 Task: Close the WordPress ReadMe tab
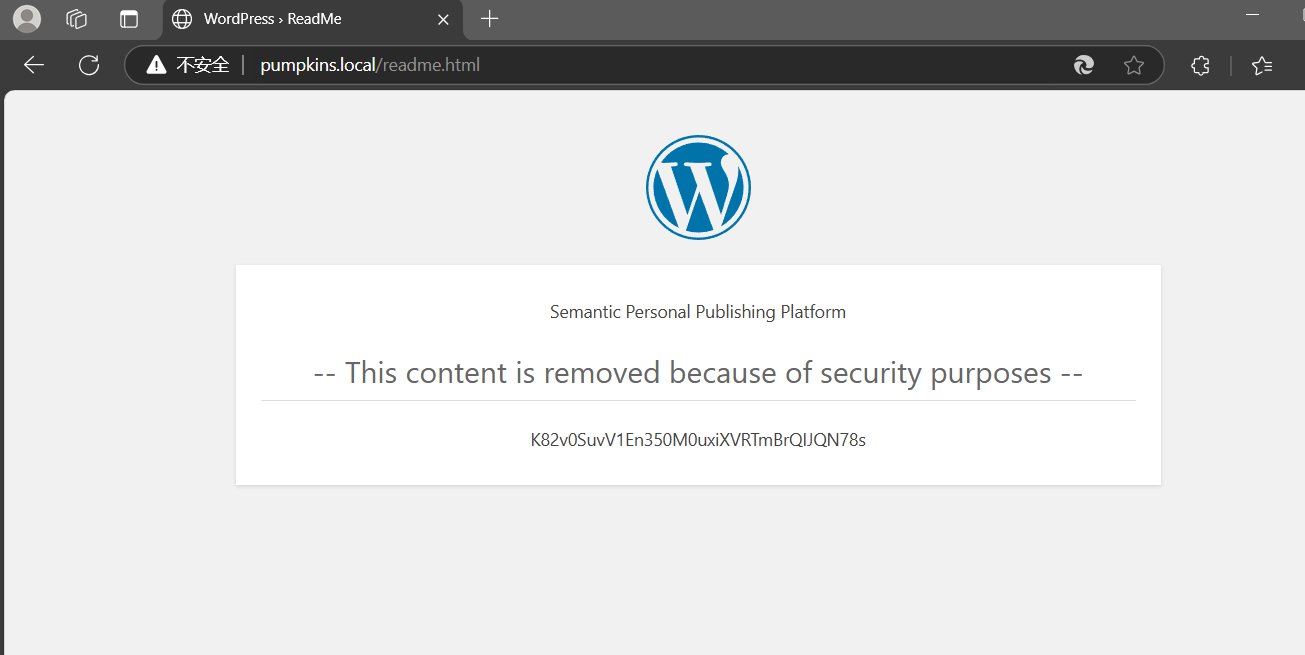pyautogui.click(x=444, y=19)
